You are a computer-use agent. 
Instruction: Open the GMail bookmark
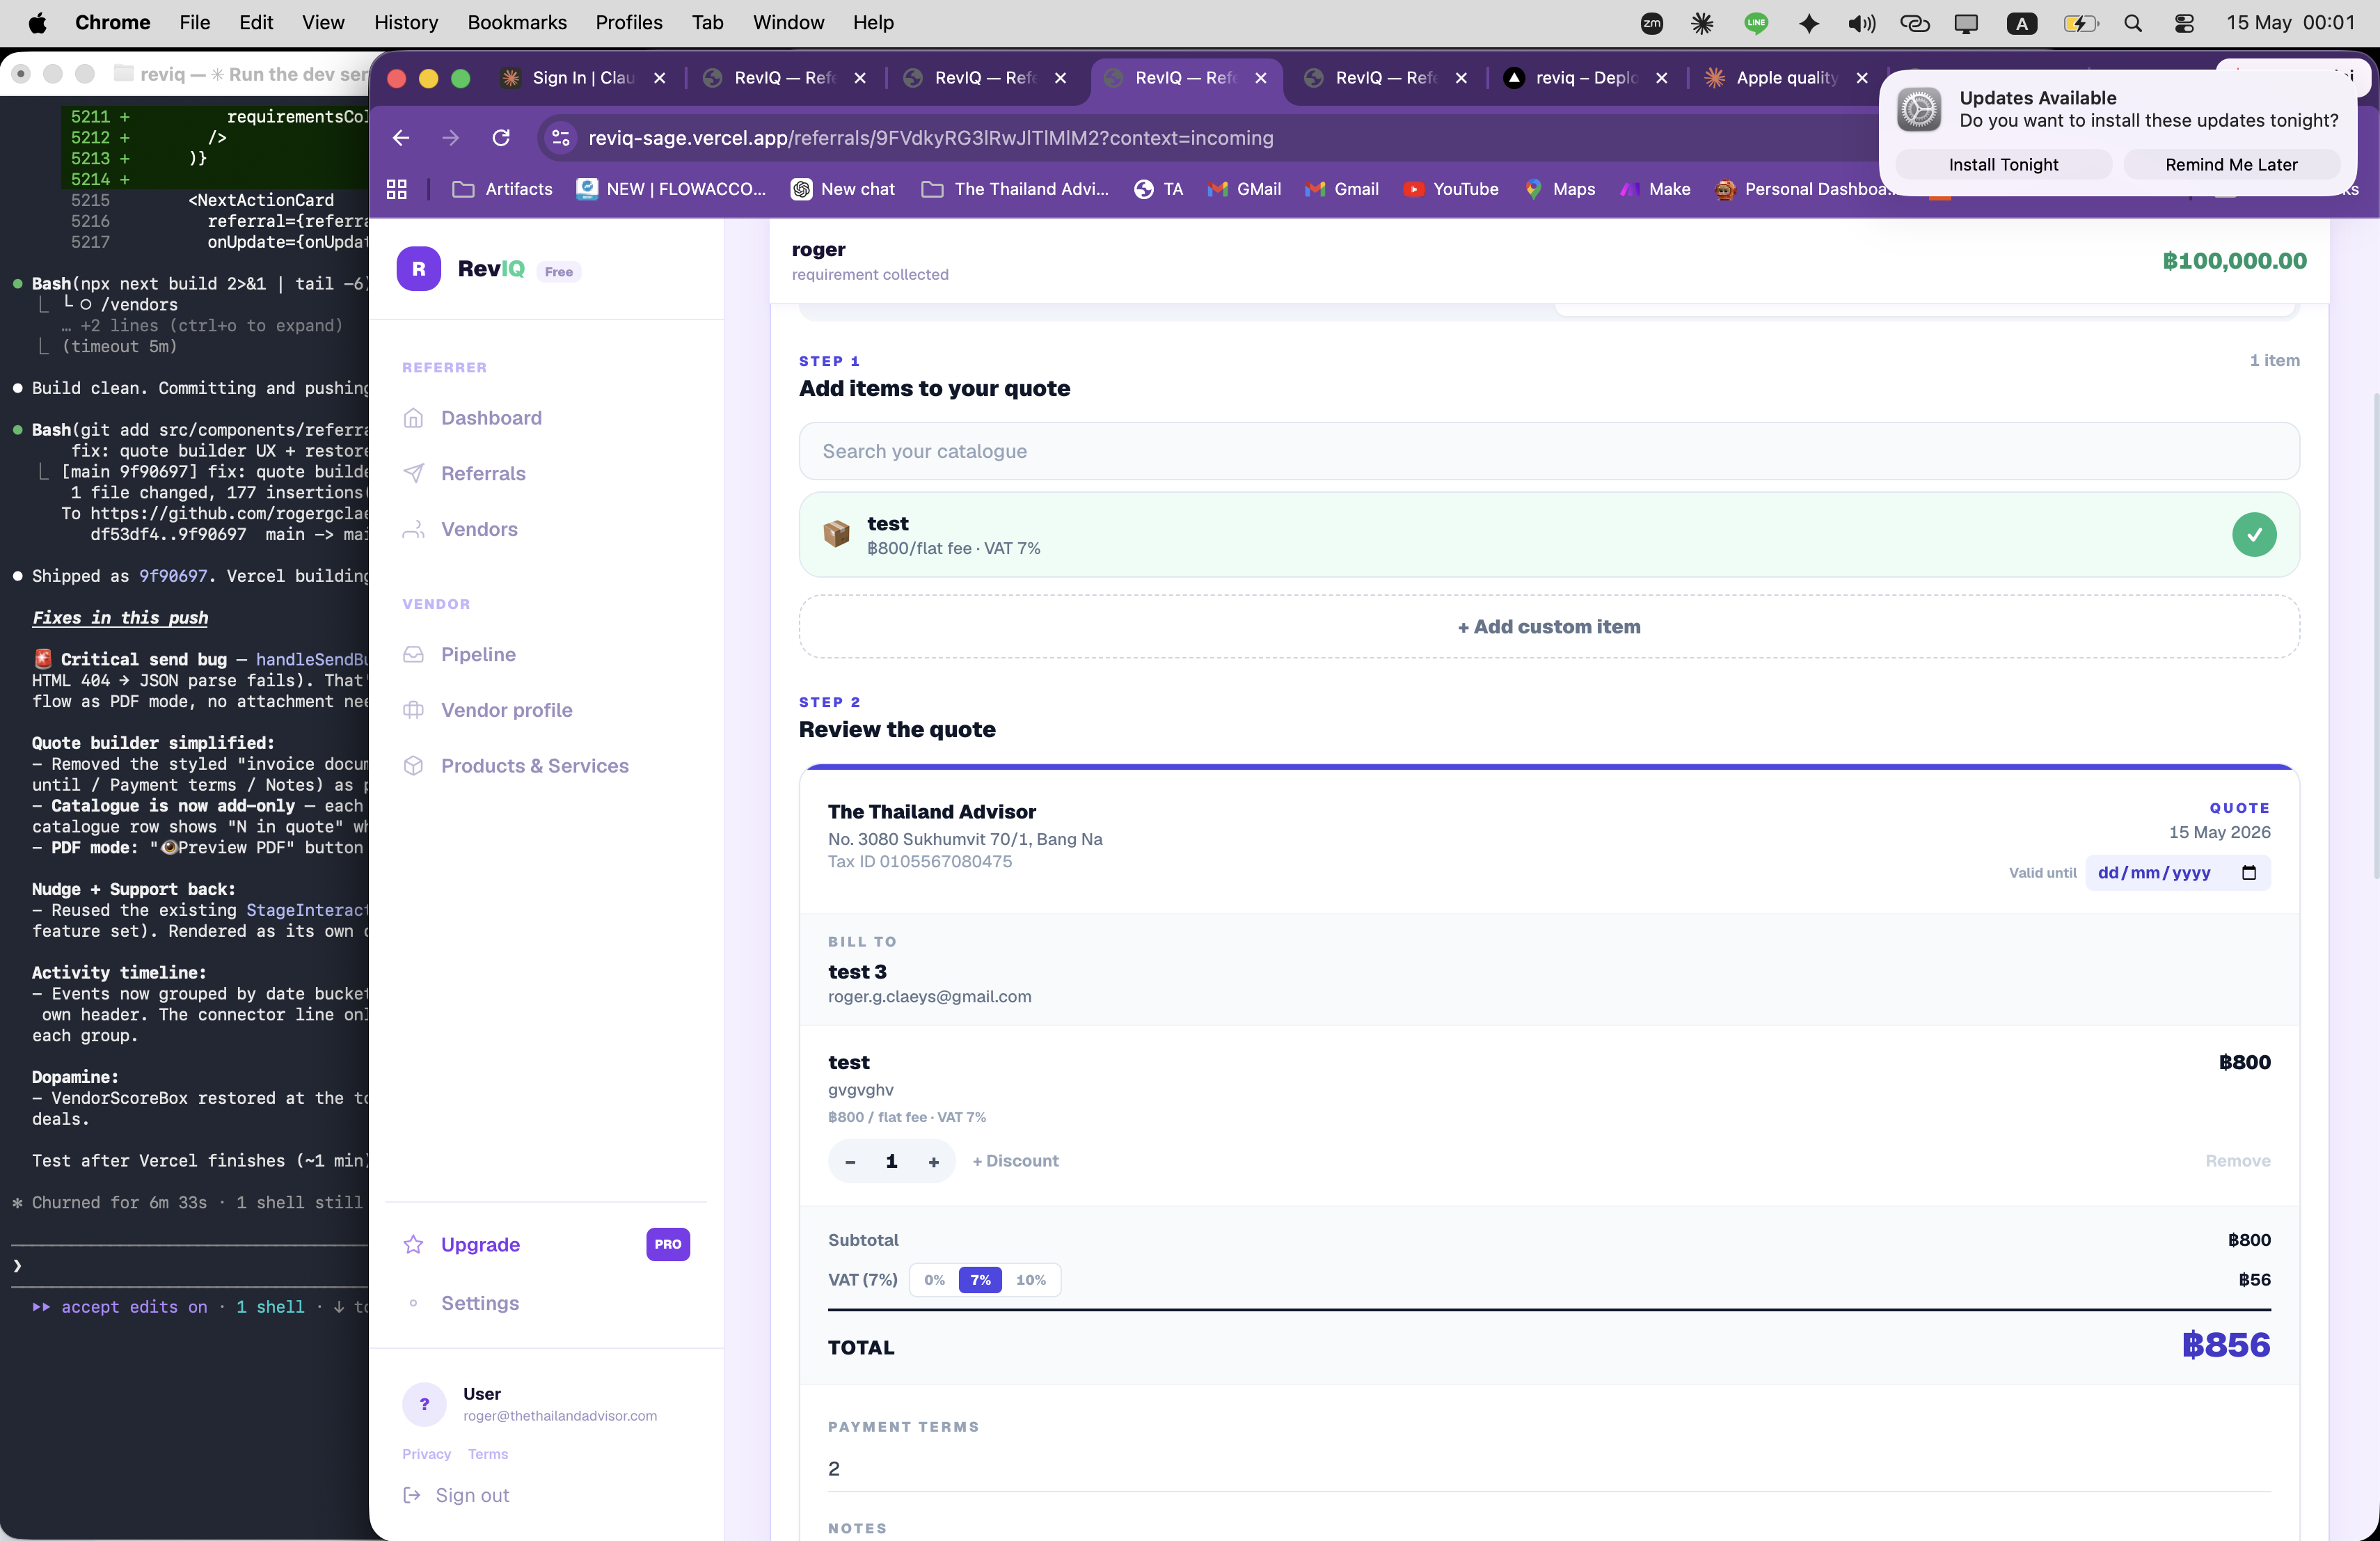tap(1244, 189)
